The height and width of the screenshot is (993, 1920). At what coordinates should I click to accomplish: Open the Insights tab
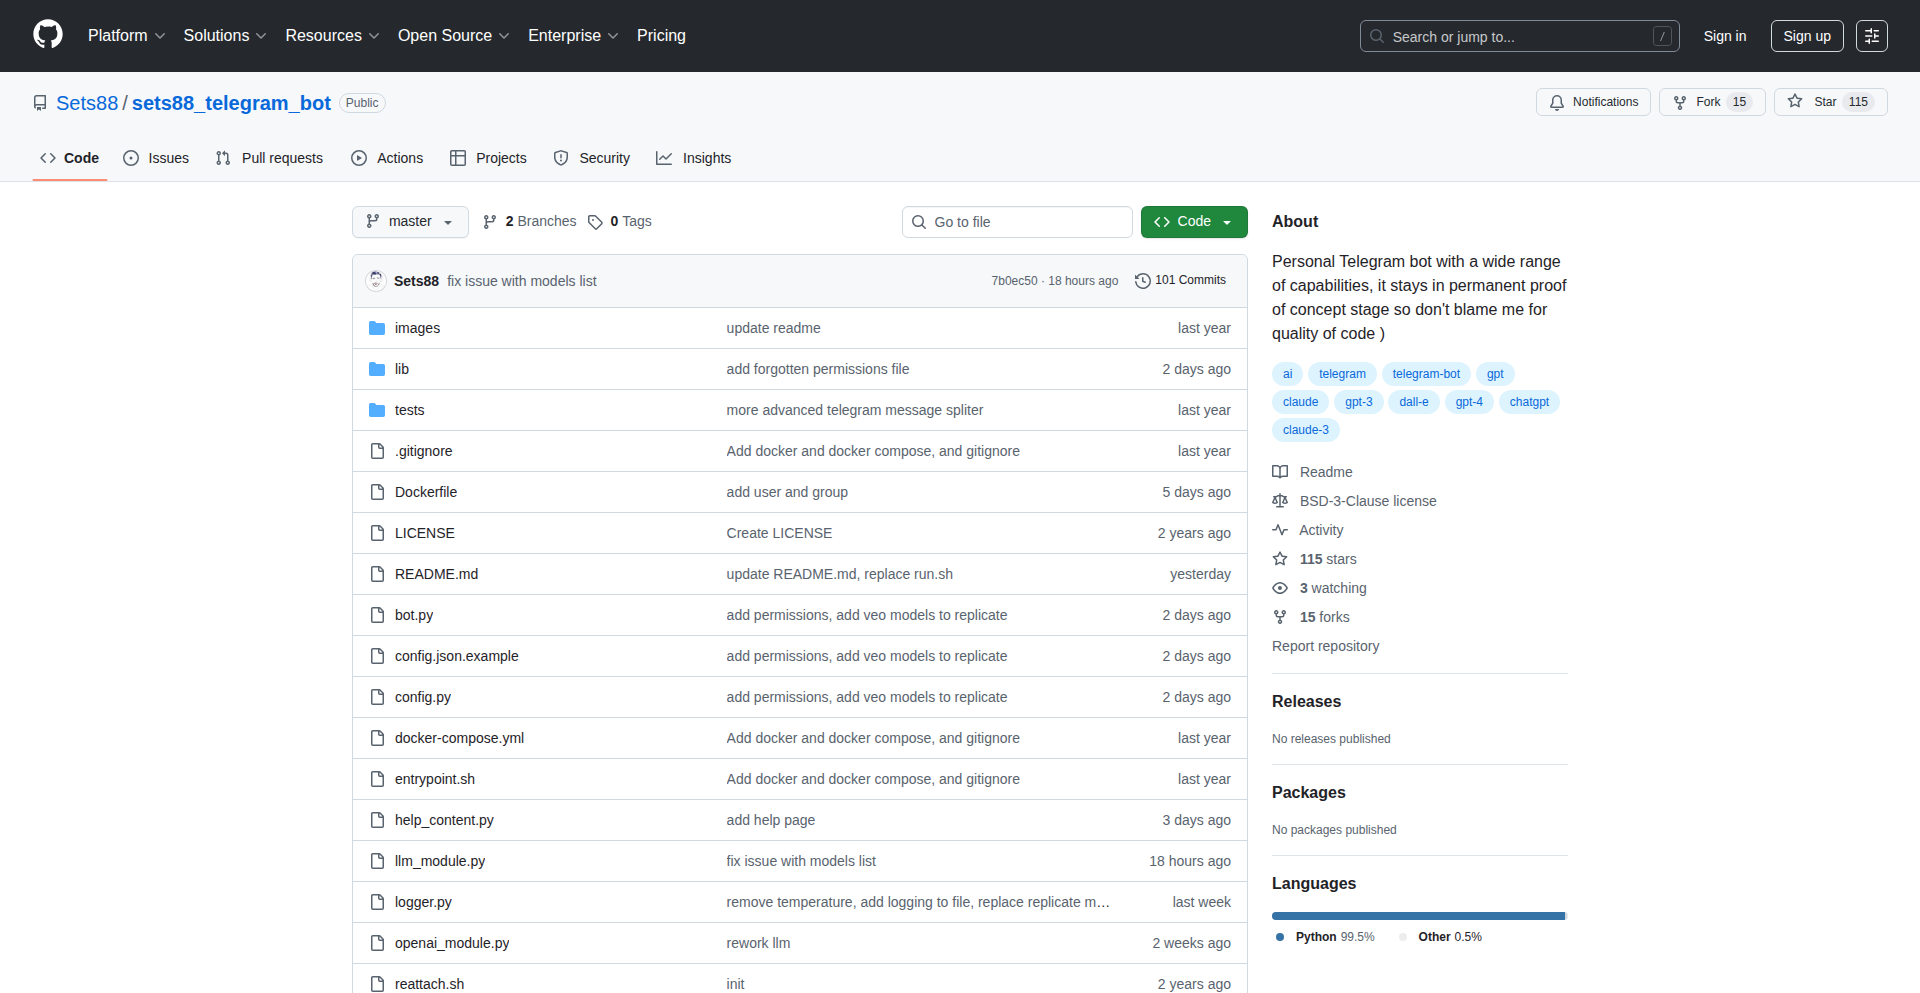click(x=693, y=157)
